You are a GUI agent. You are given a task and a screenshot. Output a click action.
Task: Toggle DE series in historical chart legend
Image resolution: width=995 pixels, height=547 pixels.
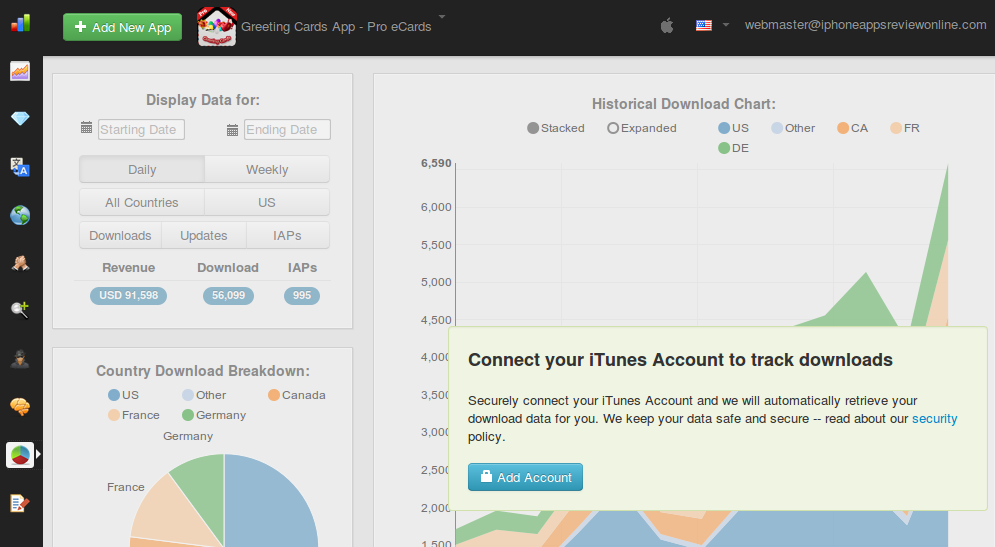point(734,148)
